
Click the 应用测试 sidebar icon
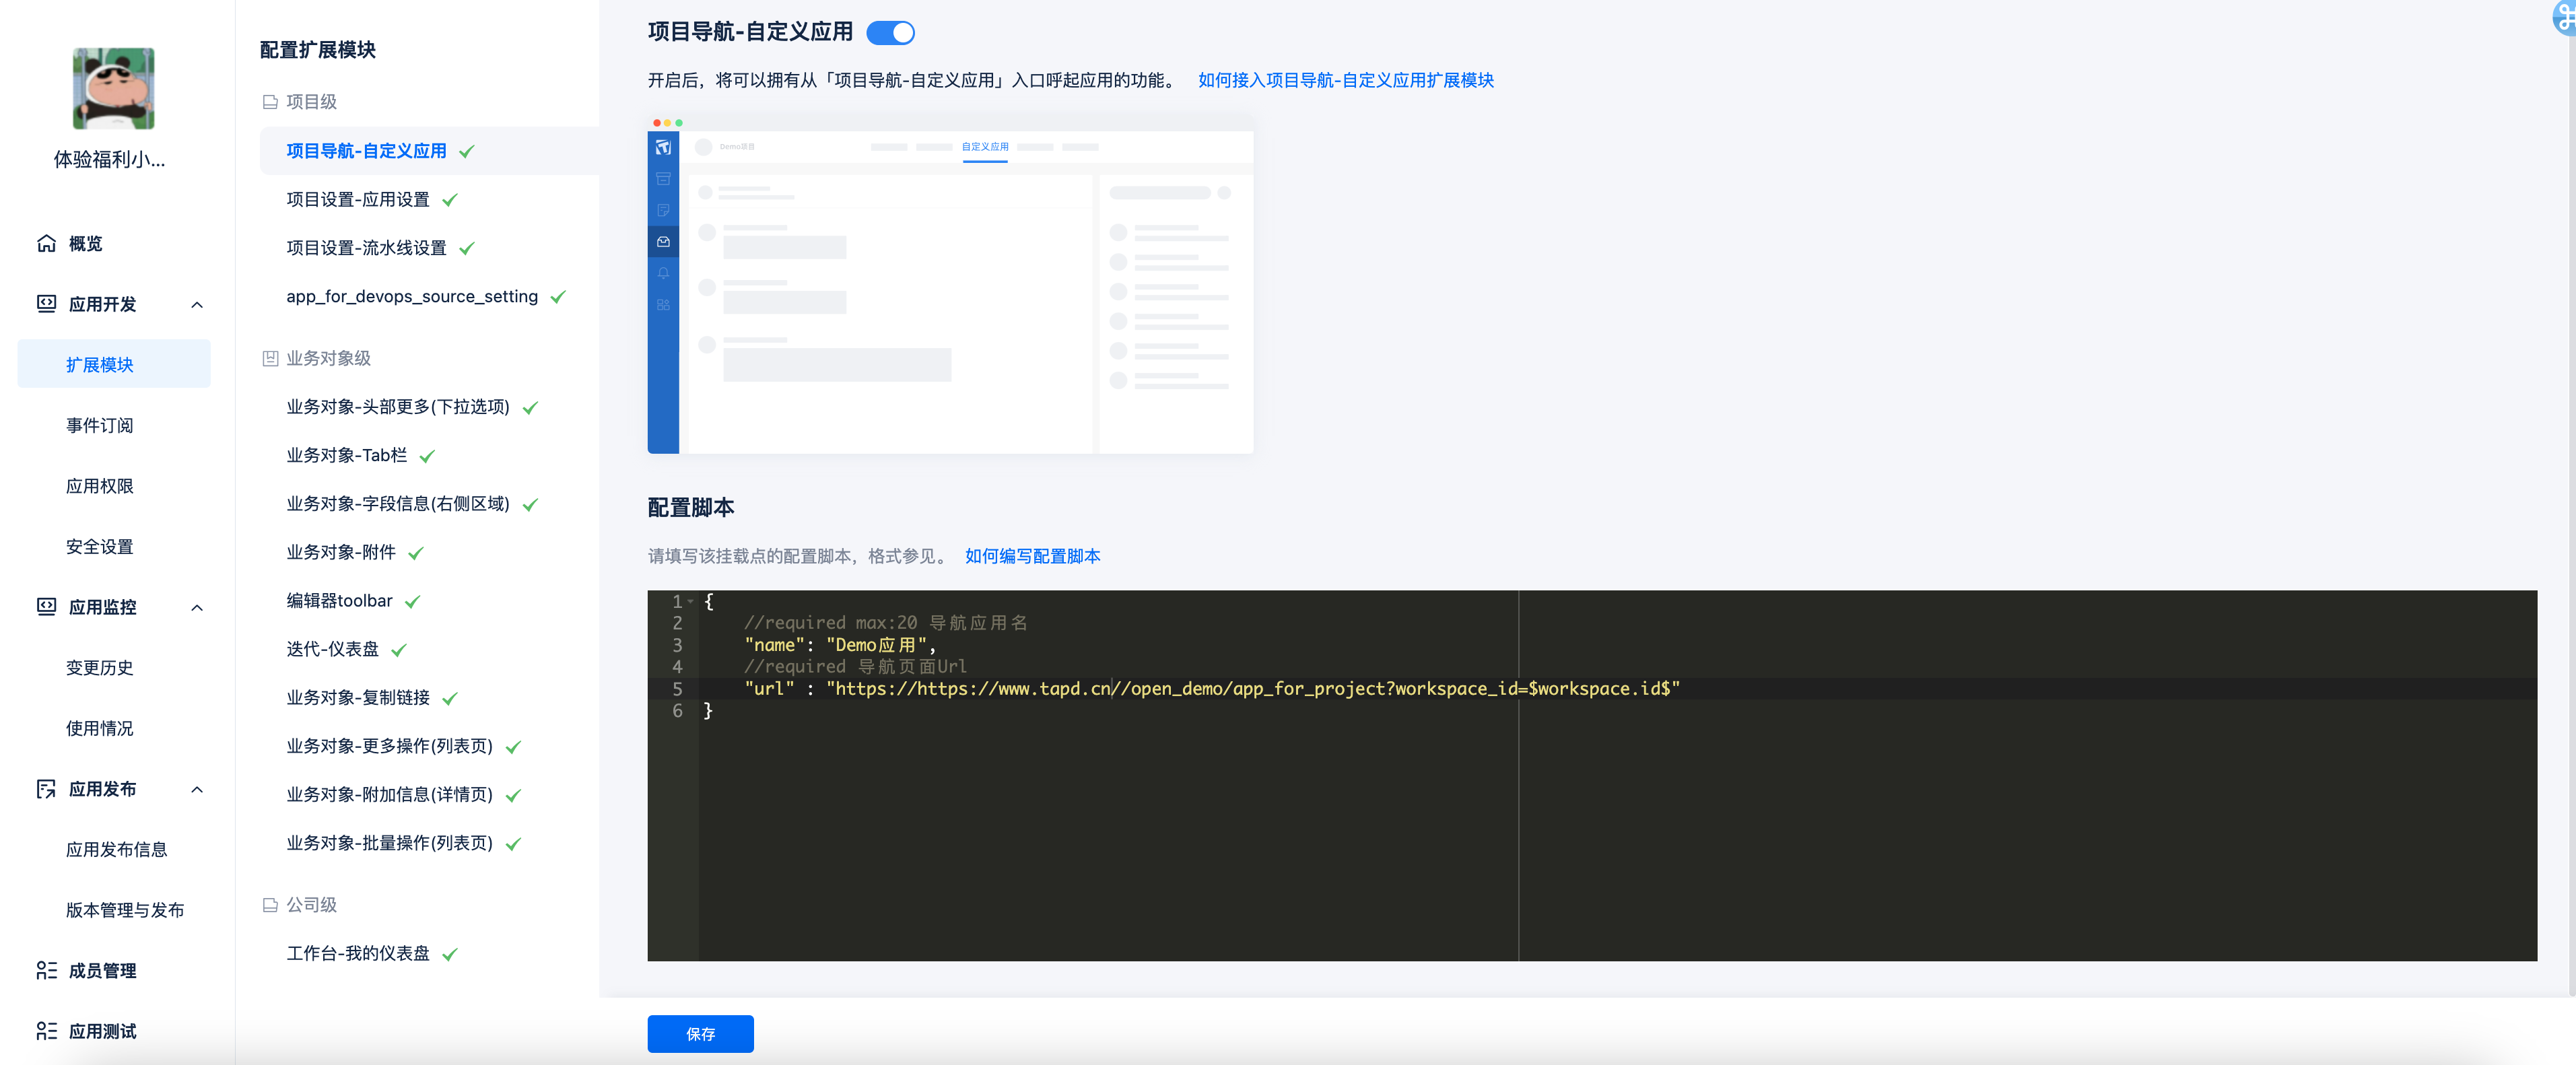coord(46,1030)
